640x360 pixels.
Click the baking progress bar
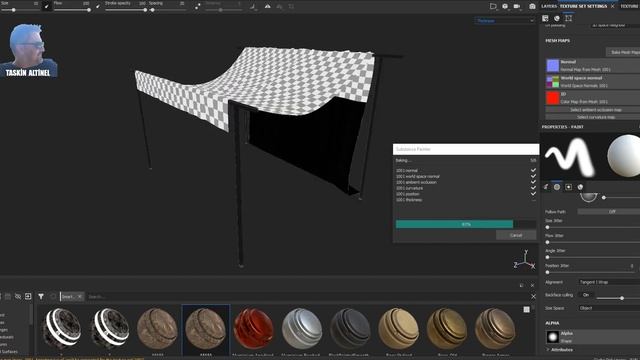465,224
